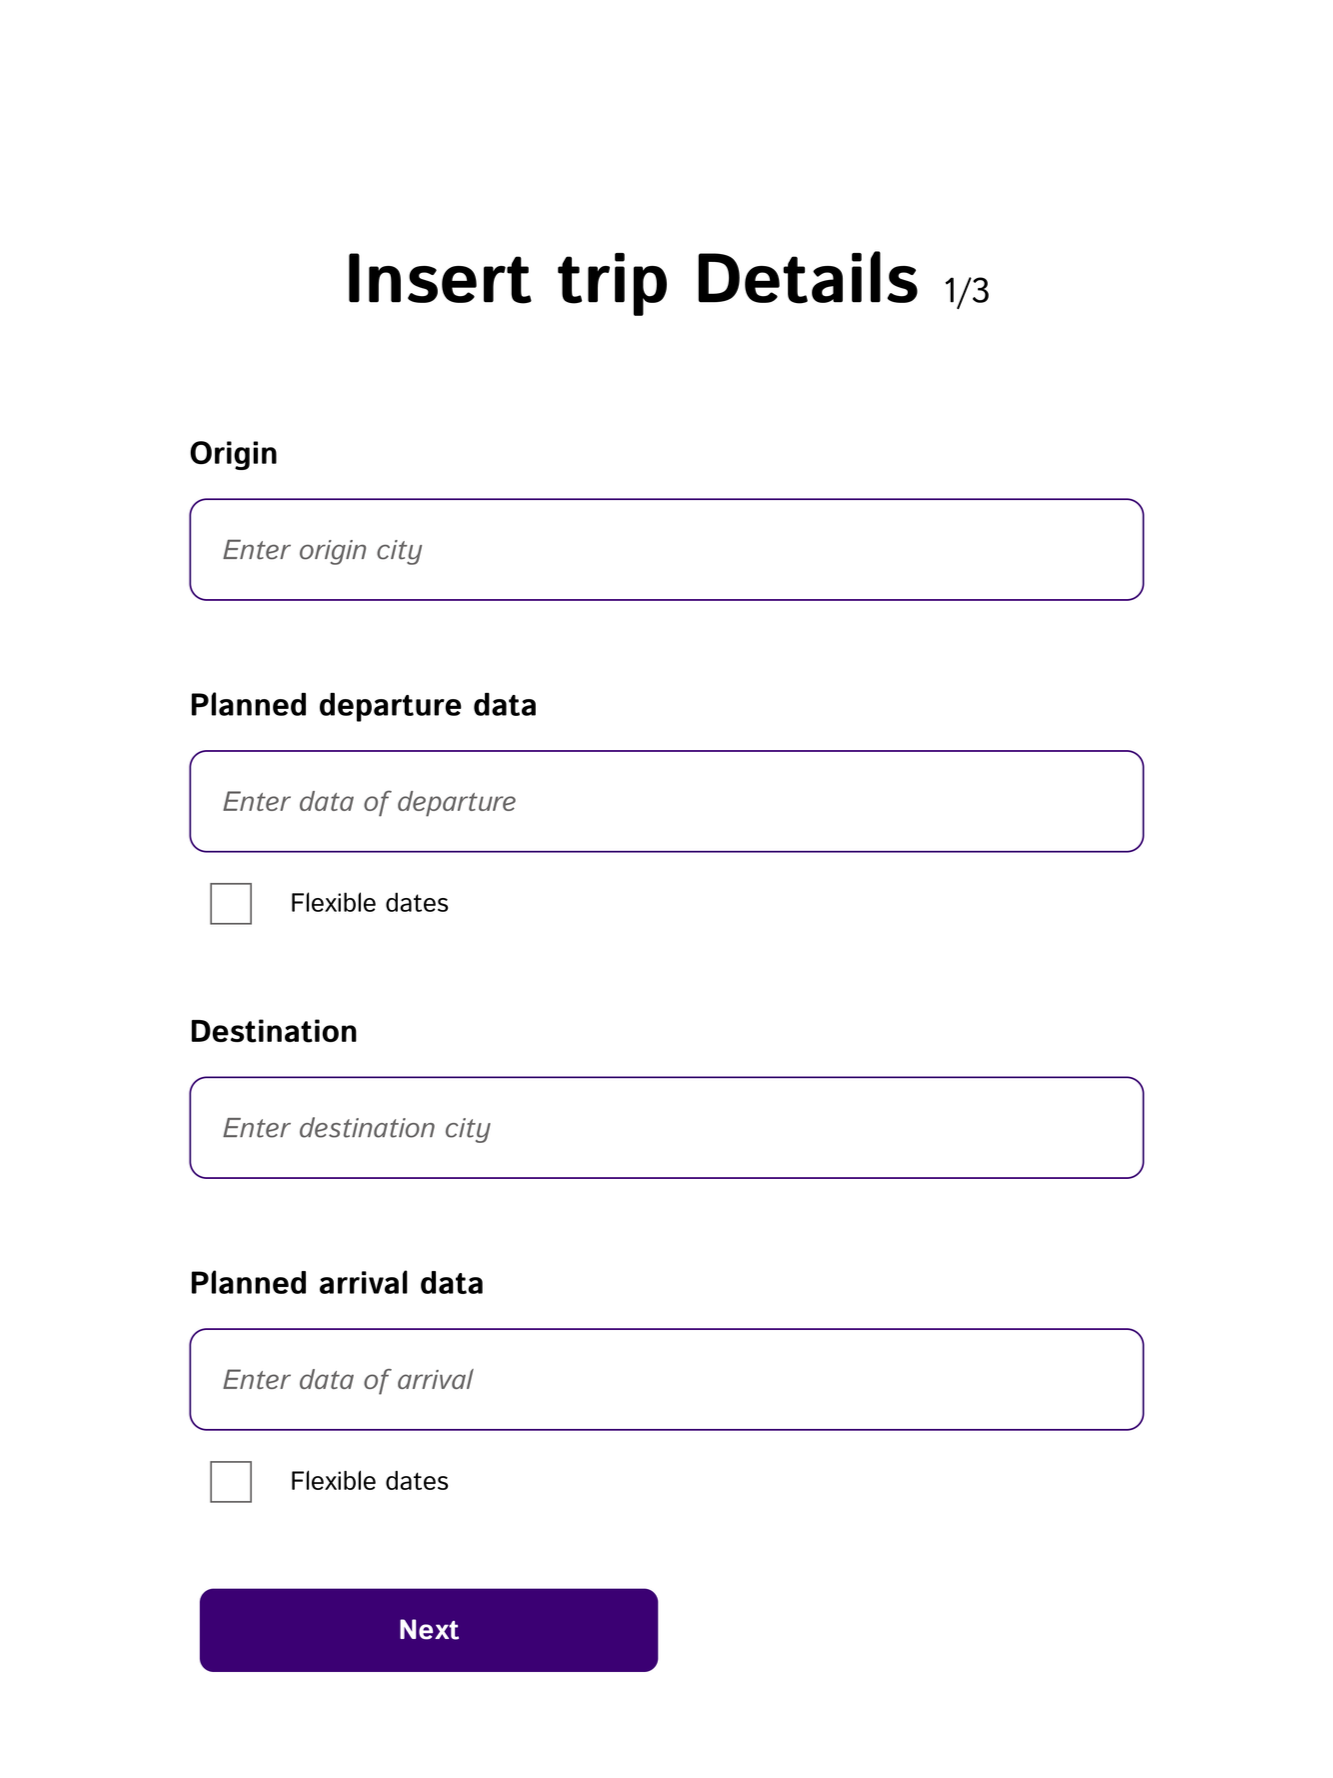Click the Planned departure data label
The width and height of the screenshot is (1333, 1778).
363,706
